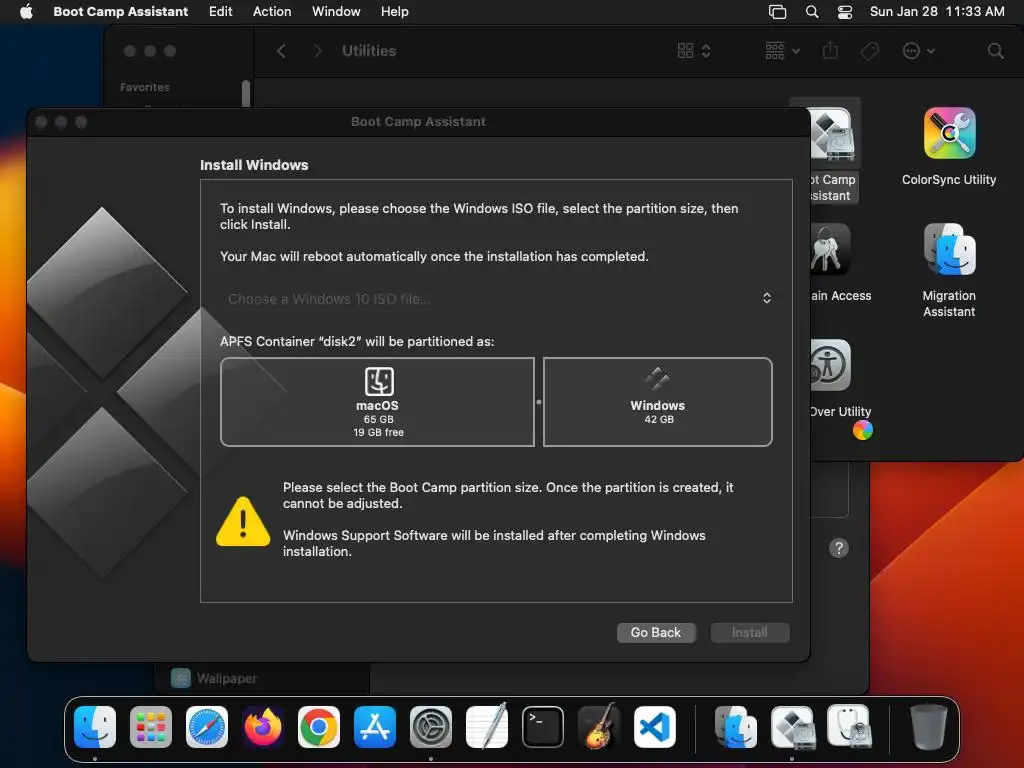Screen dimensions: 1024x768
Task: Open Visual Studio Code from the Dock
Action: pos(654,726)
